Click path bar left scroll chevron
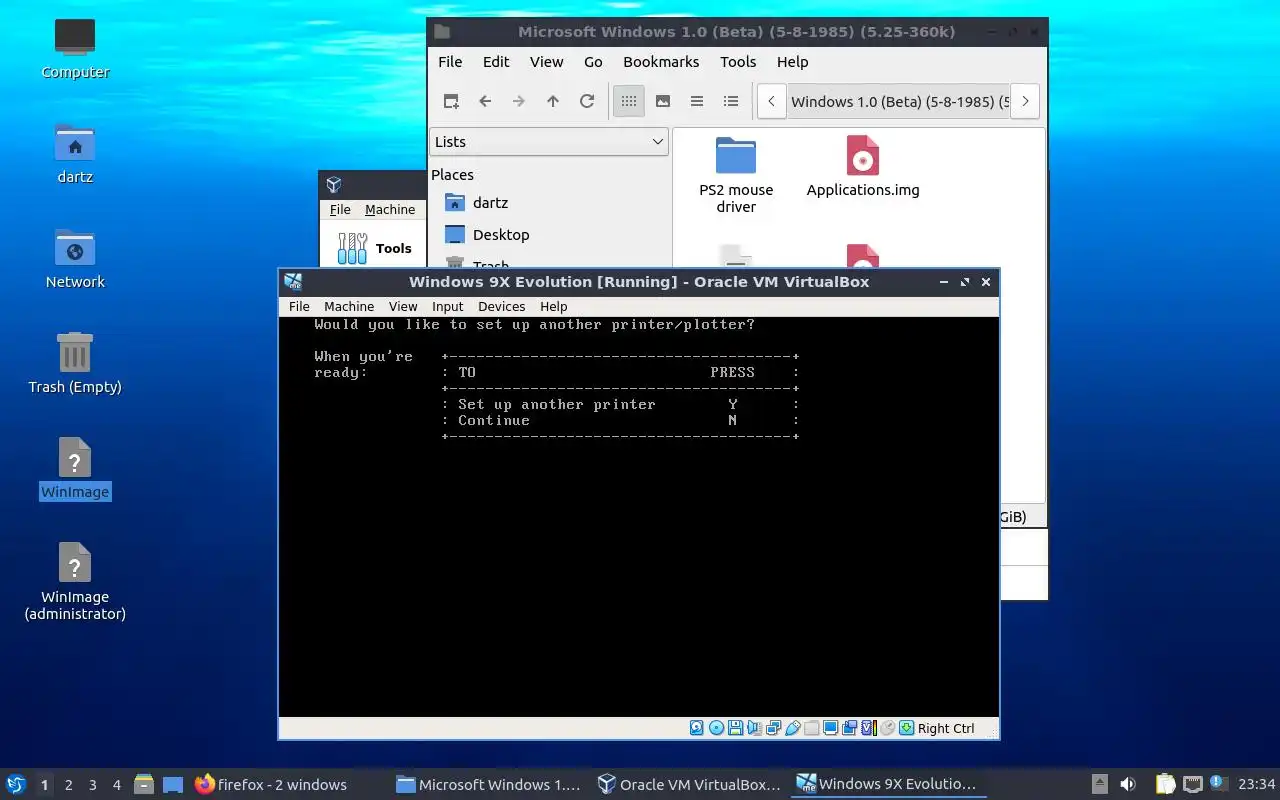The height and width of the screenshot is (800, 1280). [x=772, y=101]
